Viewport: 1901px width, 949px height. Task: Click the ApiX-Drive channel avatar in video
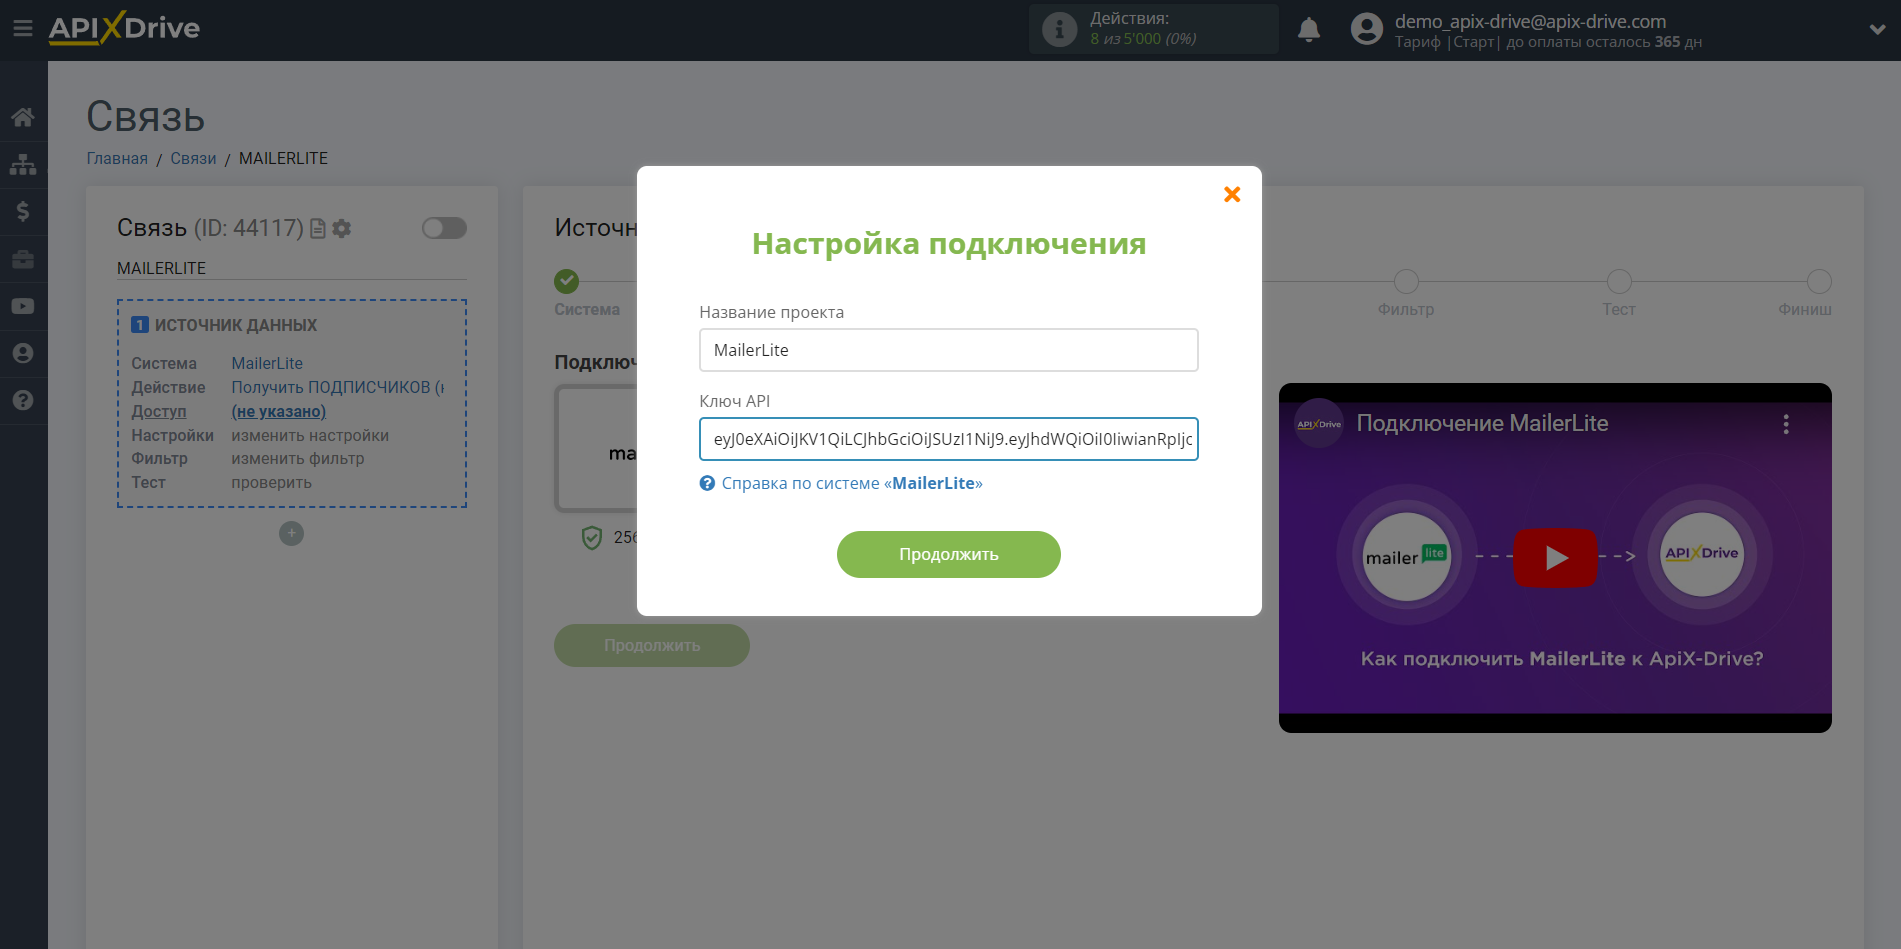[1319, 424]
